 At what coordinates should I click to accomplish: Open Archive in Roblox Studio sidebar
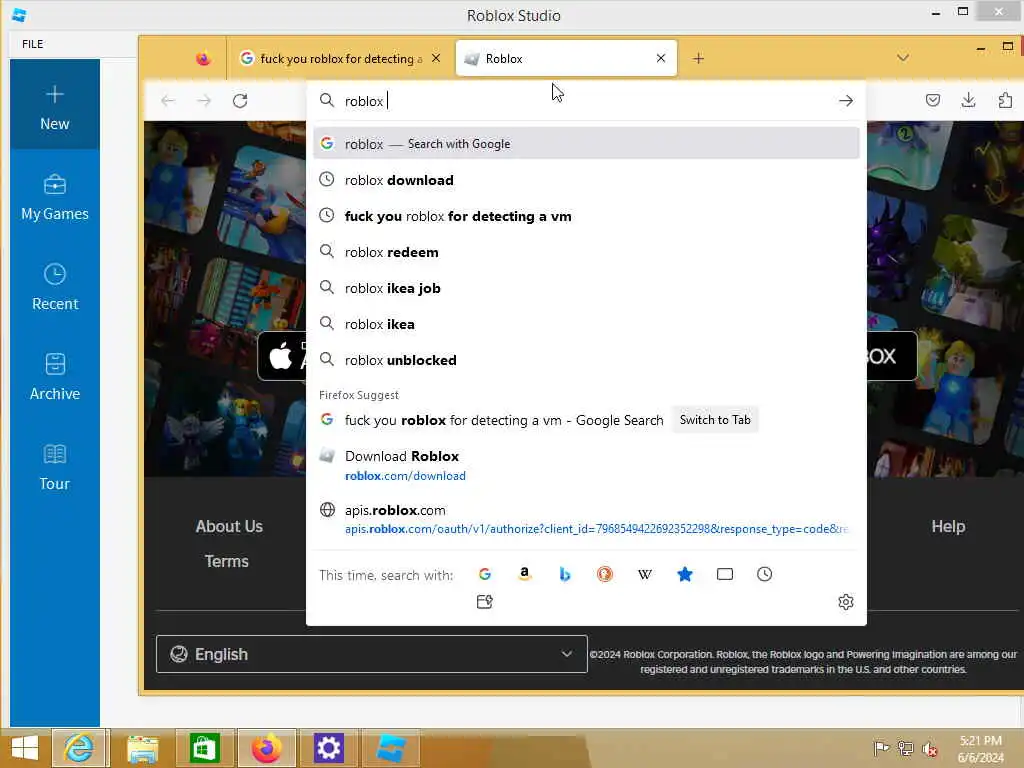coord(55,377)
